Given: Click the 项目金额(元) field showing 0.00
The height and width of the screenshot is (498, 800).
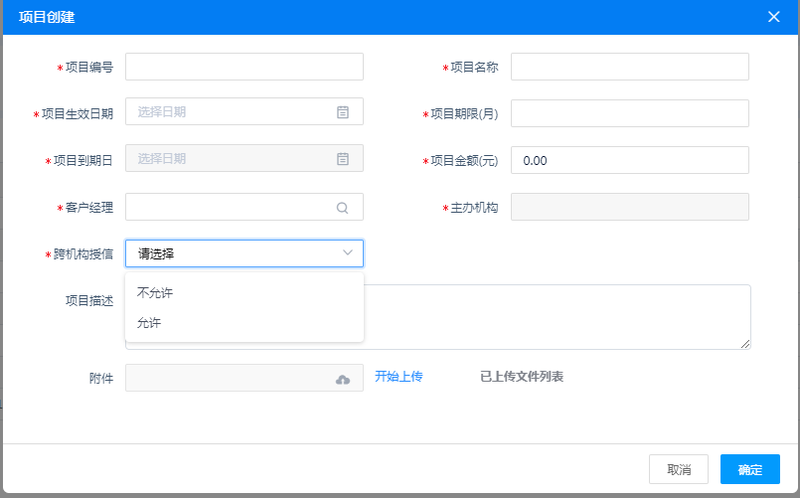Looking at the screenshot, I should 630,160.
